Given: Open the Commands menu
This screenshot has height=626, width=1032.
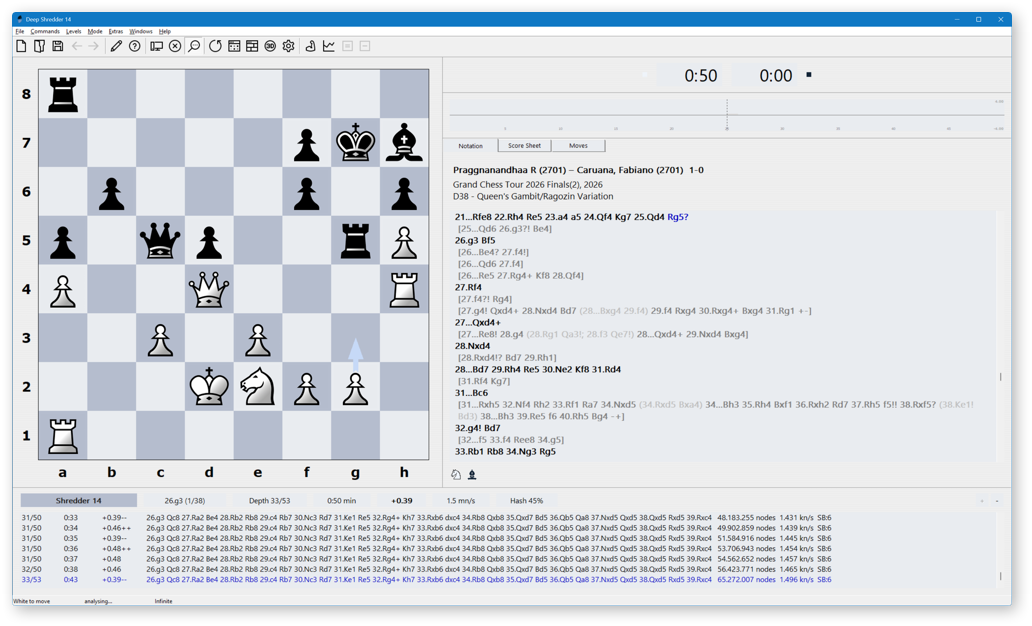Looking at the screenshot, I should (45, 31).
